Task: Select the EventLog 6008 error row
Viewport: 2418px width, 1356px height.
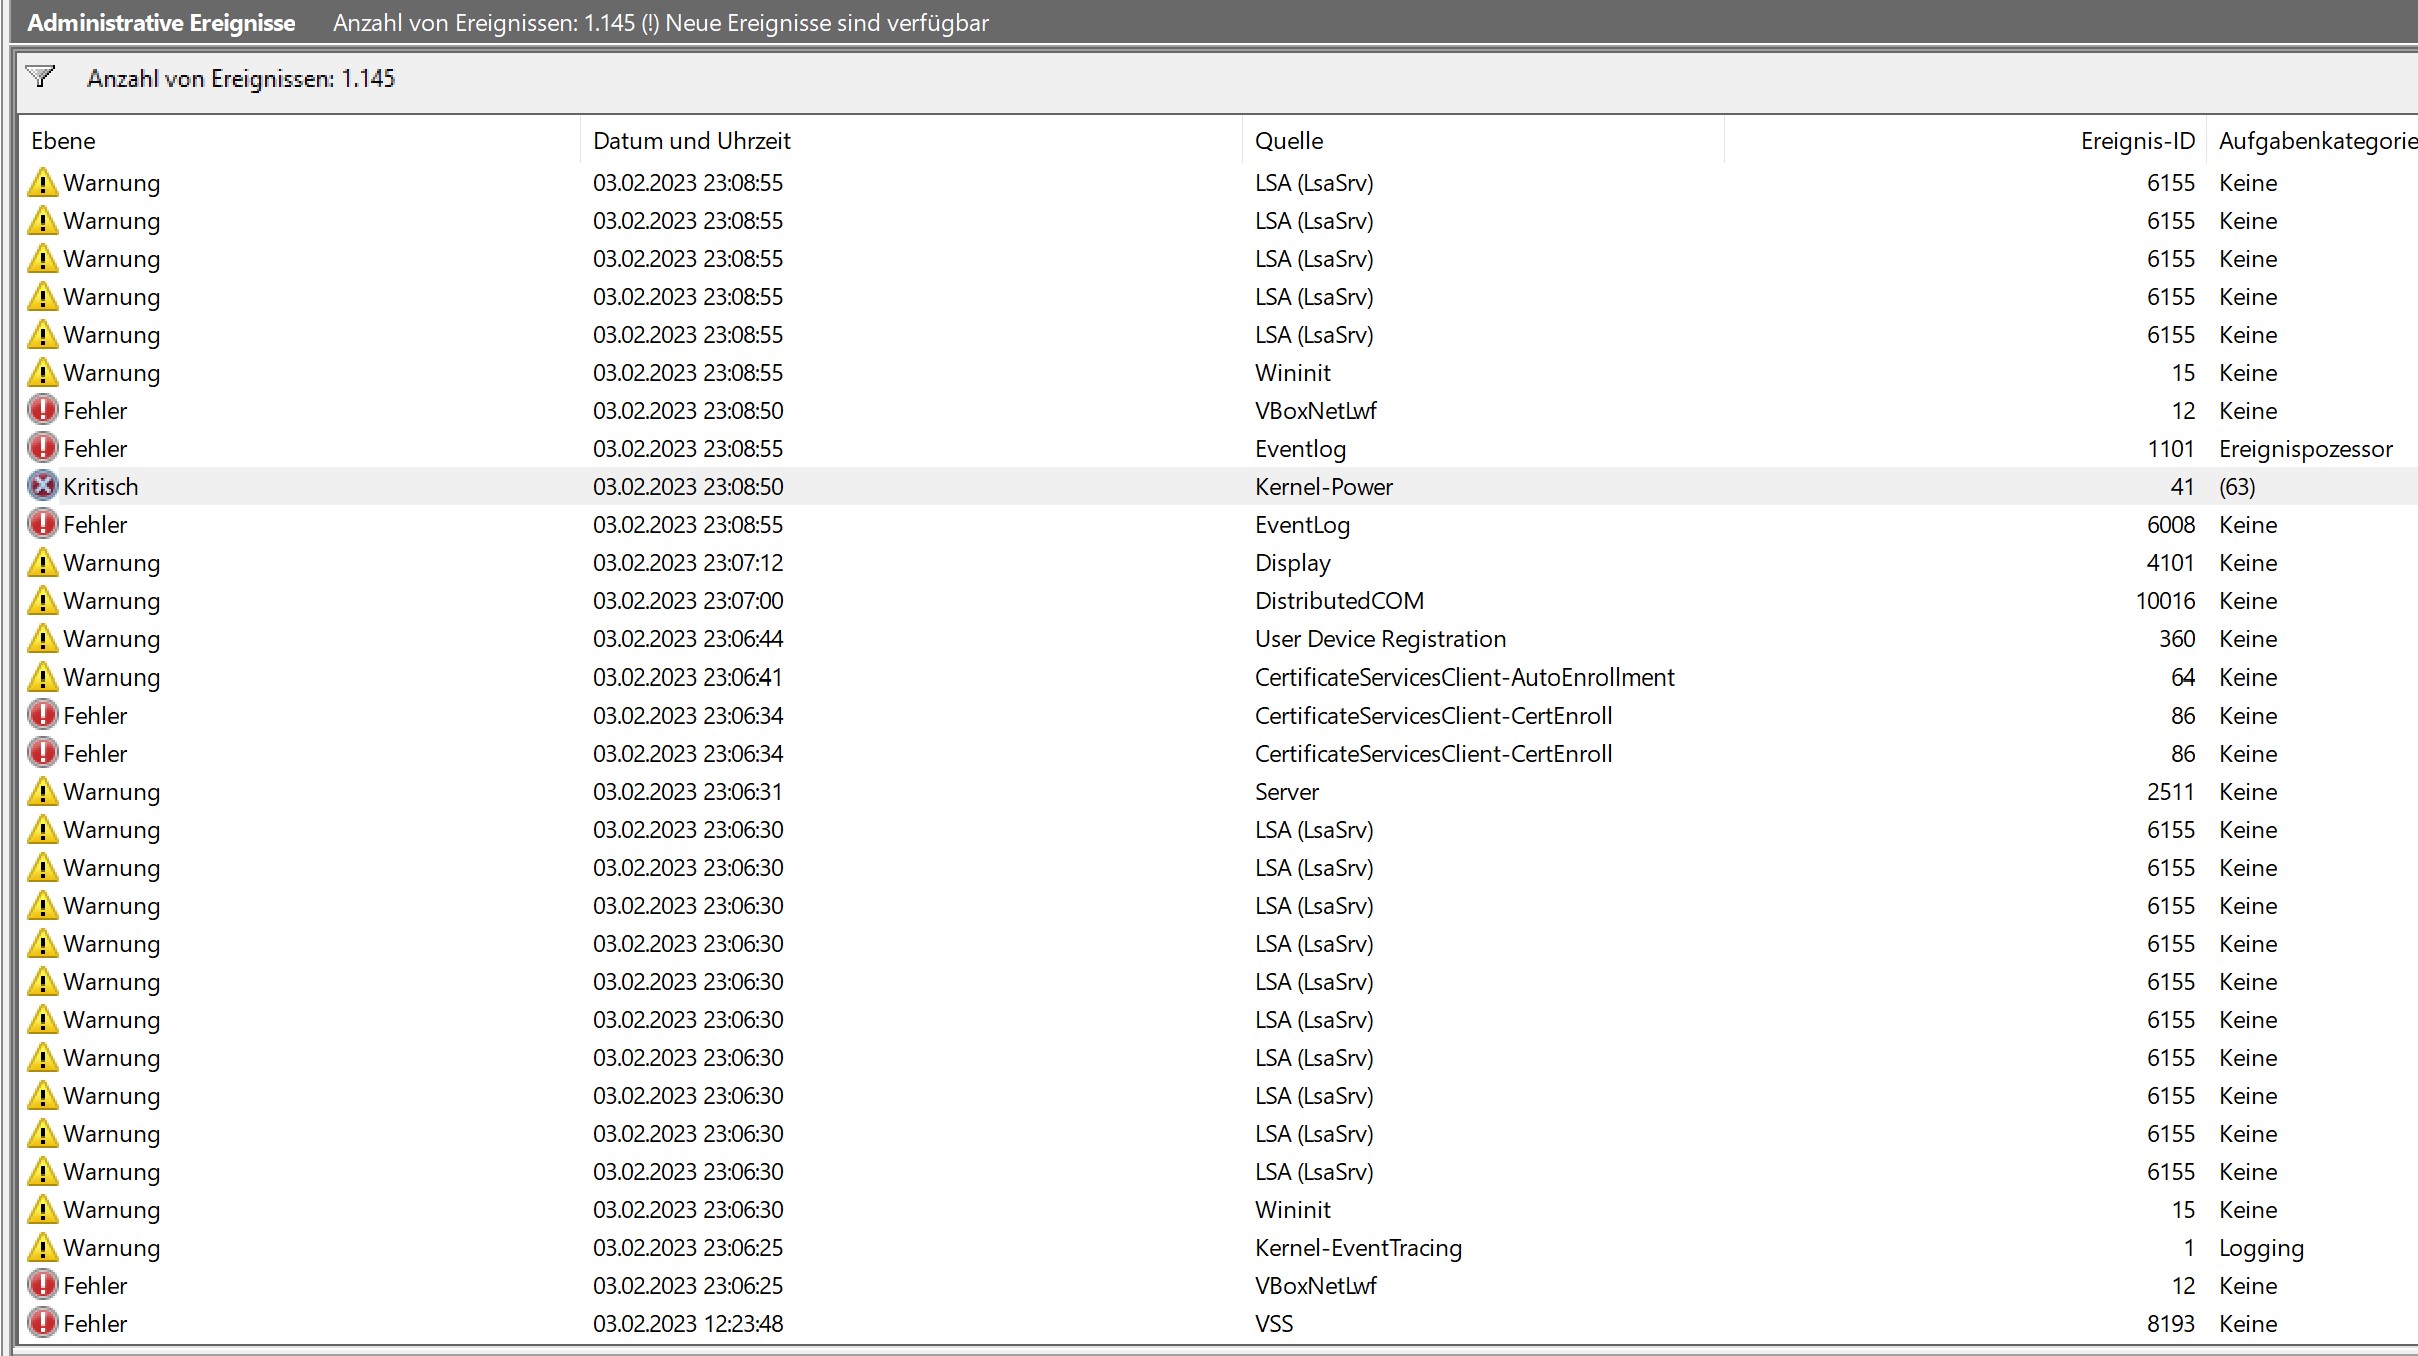Action: pos(1302,525)
